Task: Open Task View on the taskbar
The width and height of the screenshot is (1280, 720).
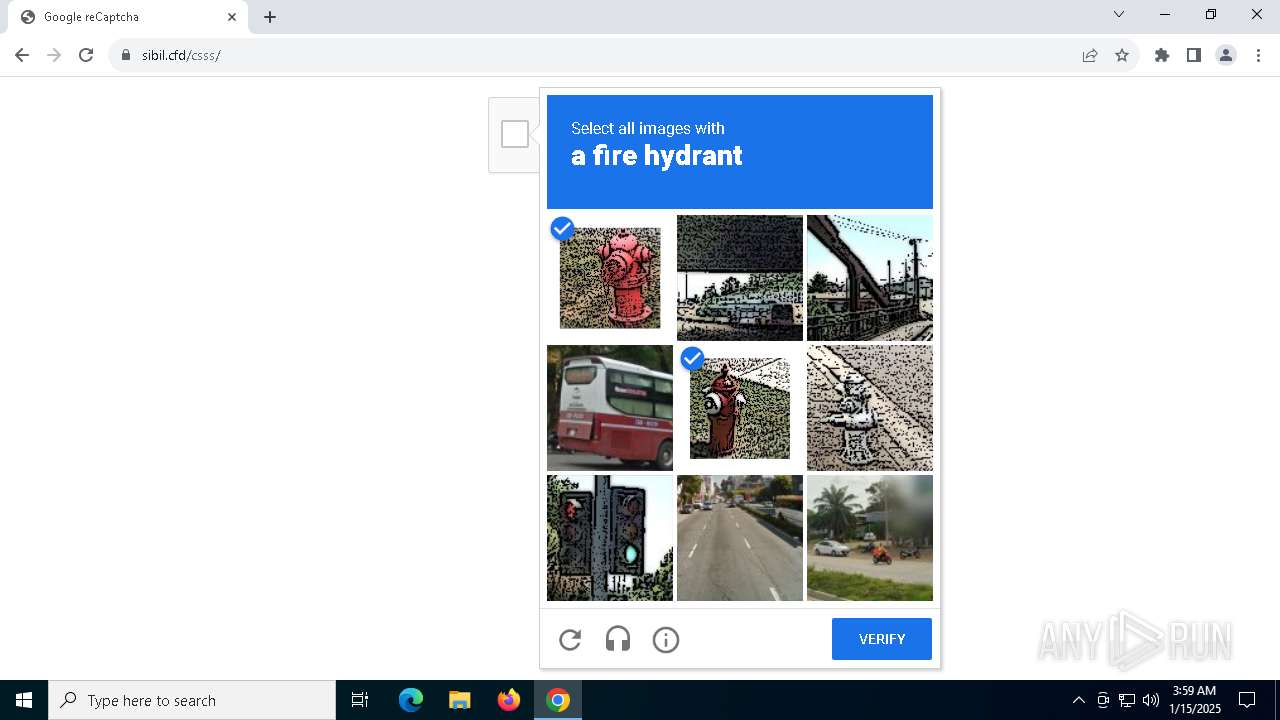Action: [x=360, y=700]
